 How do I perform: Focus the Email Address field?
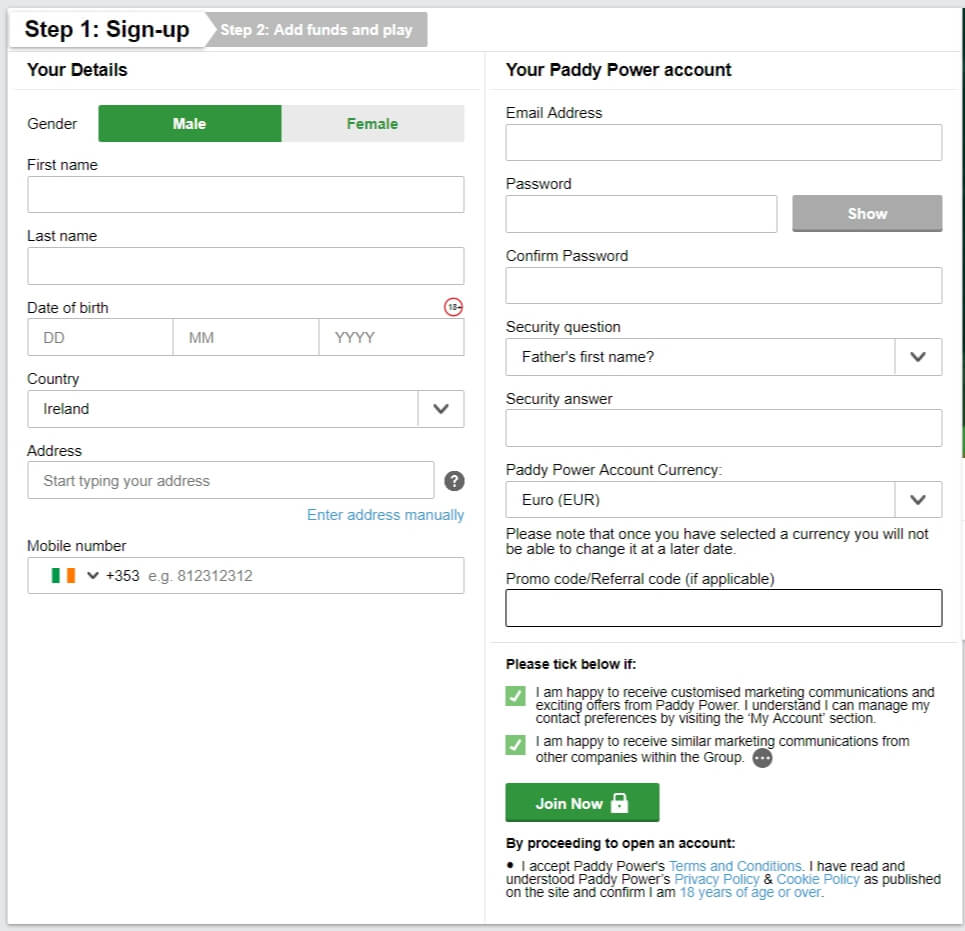(724, 143)
